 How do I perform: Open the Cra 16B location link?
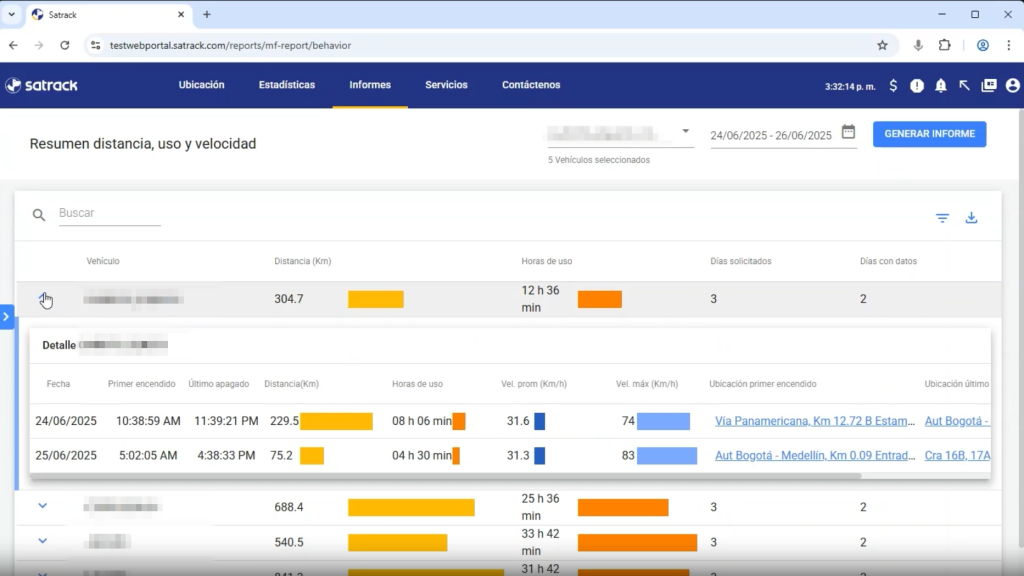tap(957, 456)
